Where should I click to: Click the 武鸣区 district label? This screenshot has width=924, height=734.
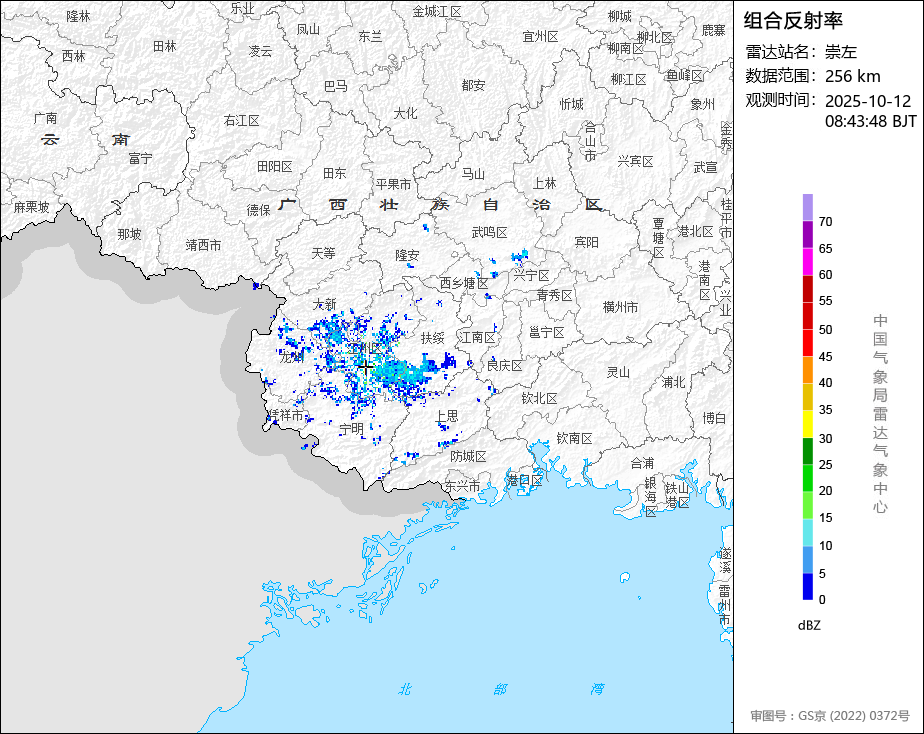click(x=490, y=233)
